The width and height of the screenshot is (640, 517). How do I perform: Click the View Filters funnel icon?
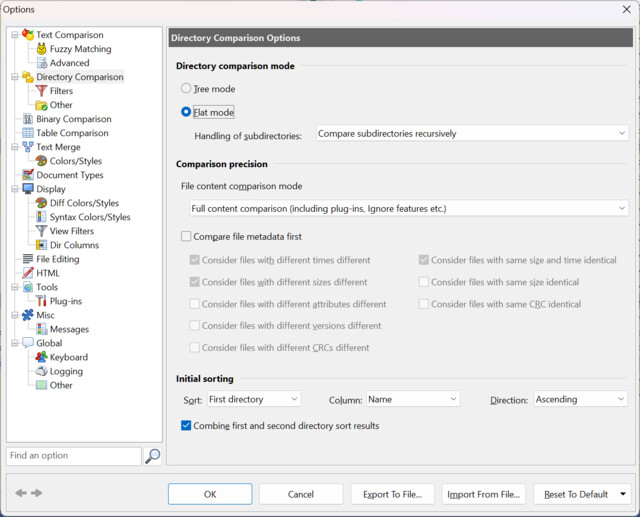[41, 231]
